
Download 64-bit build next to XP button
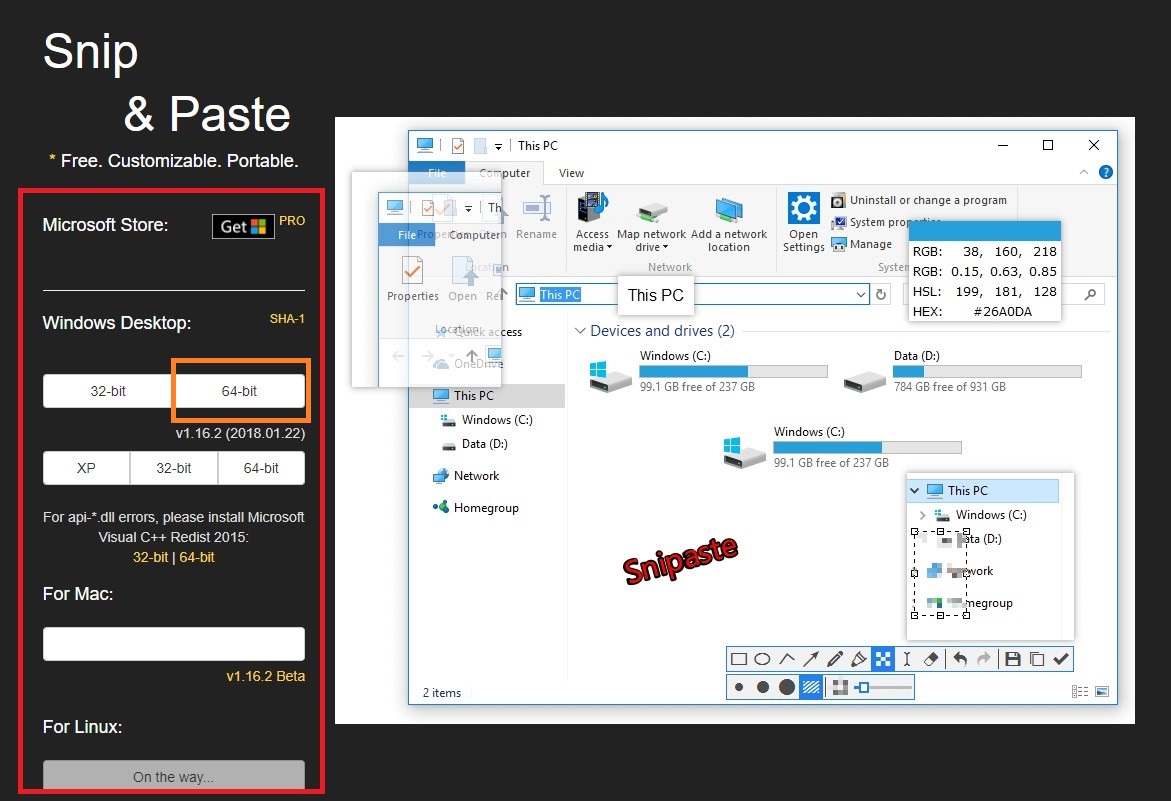(x=261, y=468)
